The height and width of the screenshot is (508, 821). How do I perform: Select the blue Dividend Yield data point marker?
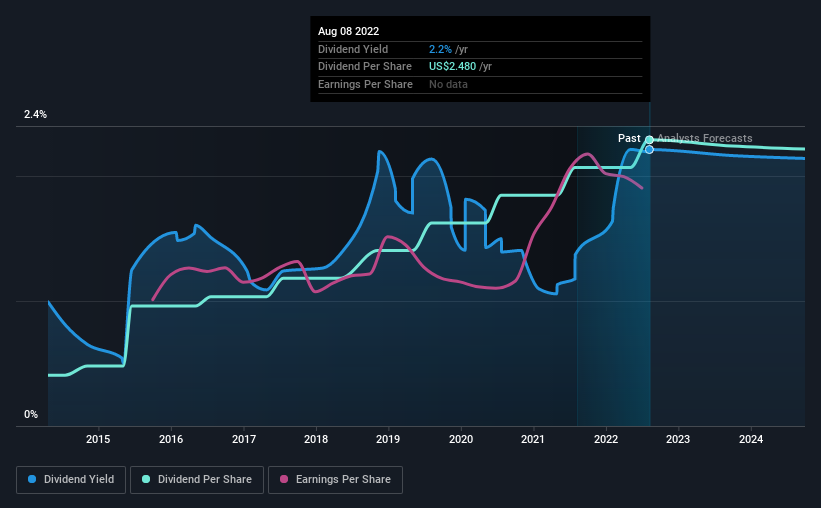649,150
